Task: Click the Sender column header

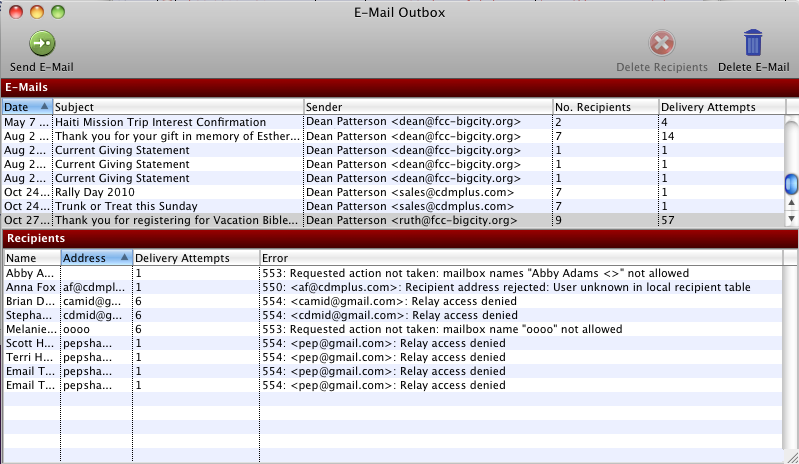Action: click(427, 107)
